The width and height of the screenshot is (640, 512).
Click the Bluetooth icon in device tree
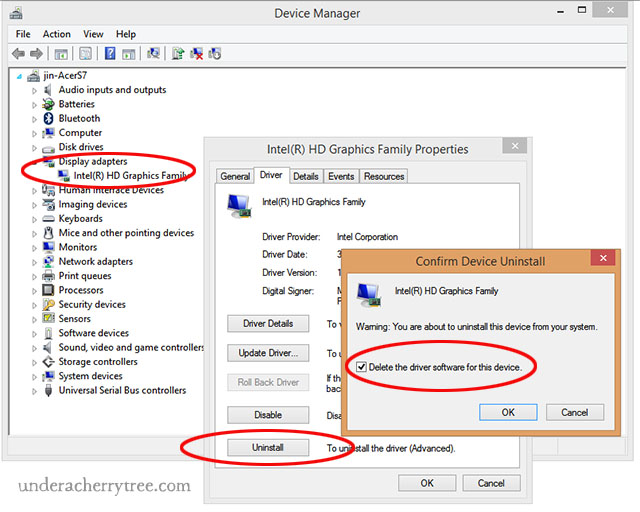click(49, 118)
